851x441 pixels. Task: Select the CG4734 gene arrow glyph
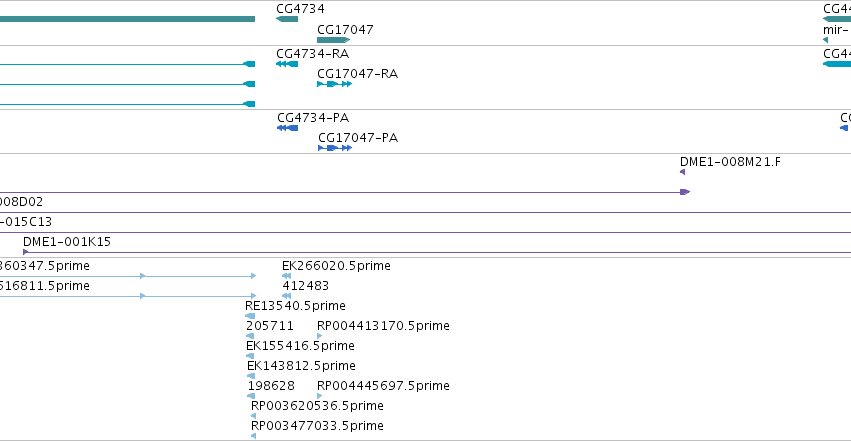click(x=287, y=19)
